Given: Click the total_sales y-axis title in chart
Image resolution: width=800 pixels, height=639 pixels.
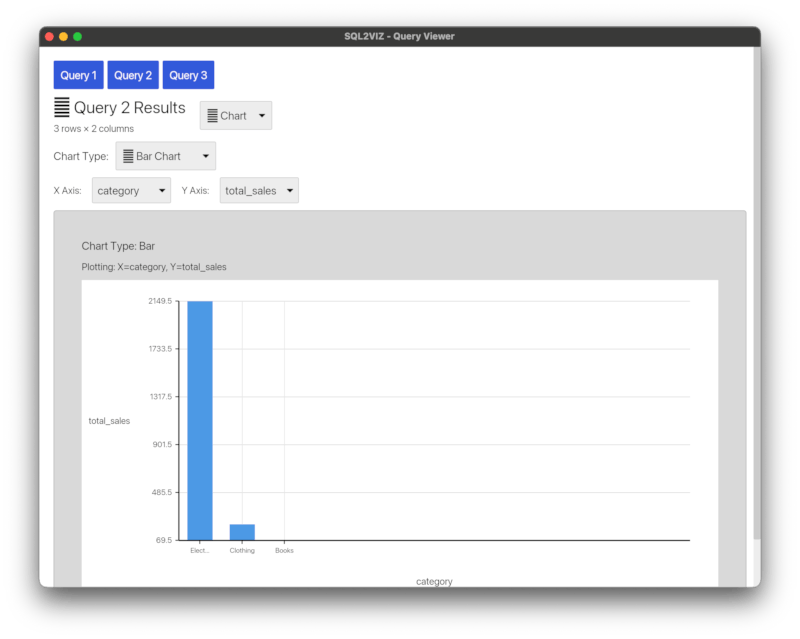Looking at the screenshot, I should tap(109, 421).
